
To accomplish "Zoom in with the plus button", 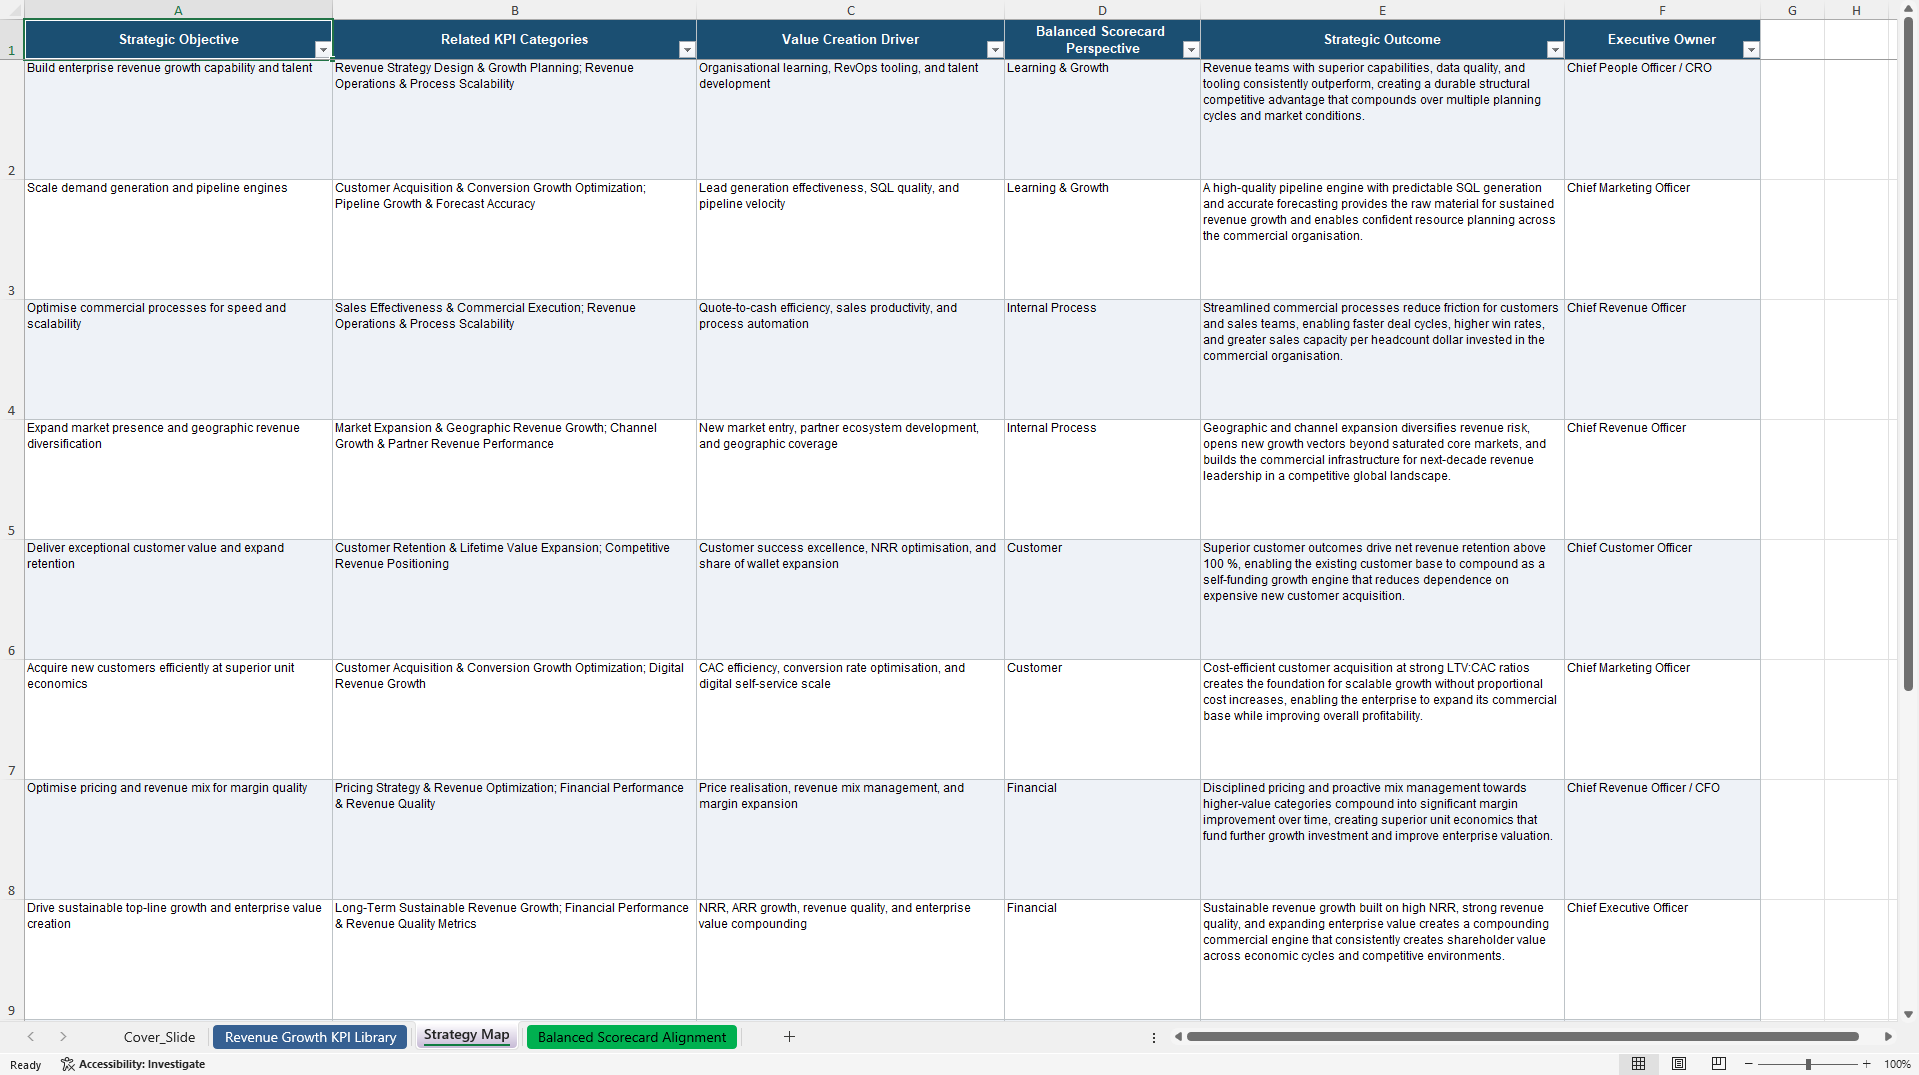I will click(x=1866, y=1064).
